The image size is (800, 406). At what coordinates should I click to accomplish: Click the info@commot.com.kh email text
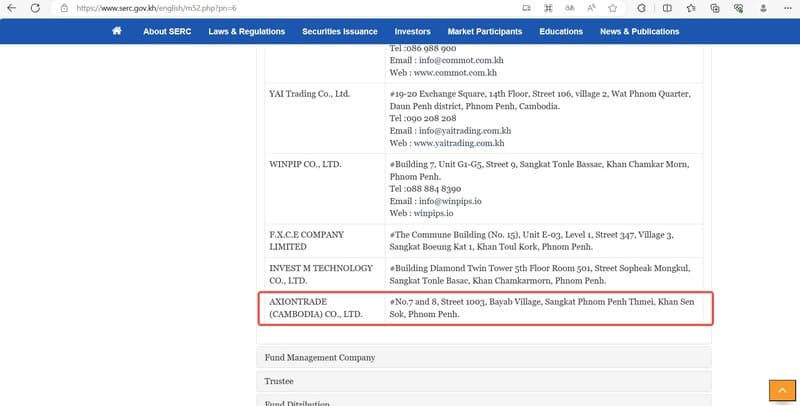coord(461,60)
